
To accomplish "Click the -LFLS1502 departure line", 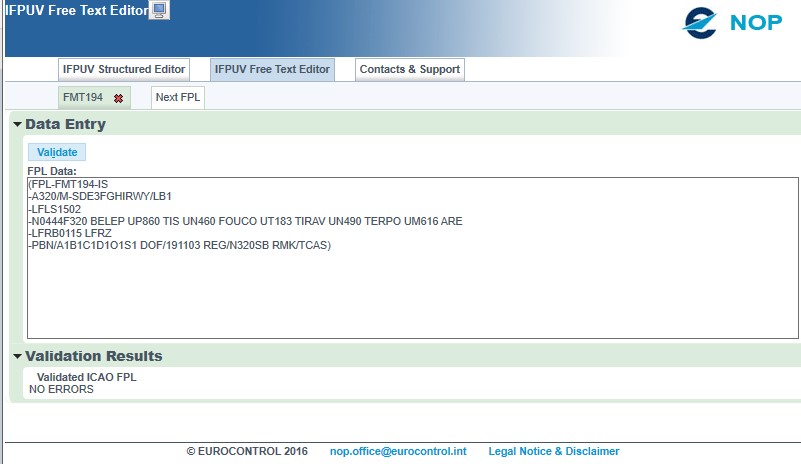I will 55,209.
